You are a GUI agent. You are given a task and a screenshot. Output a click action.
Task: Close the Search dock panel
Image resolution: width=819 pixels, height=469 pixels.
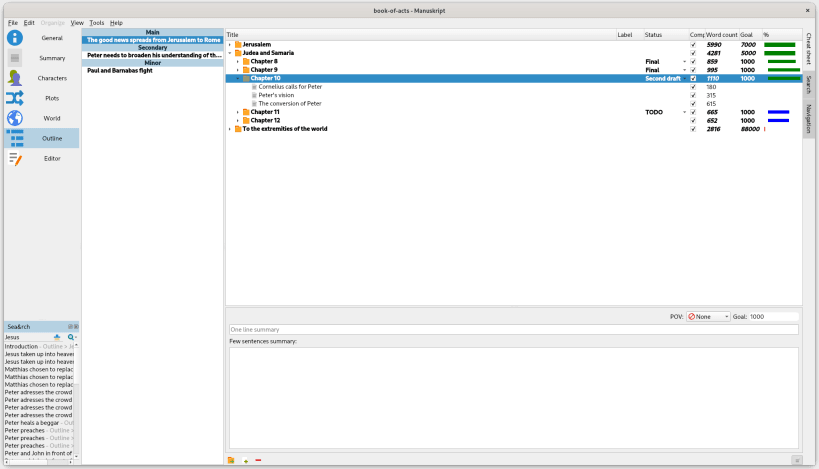pyautogui.click(x=76, y=326)
